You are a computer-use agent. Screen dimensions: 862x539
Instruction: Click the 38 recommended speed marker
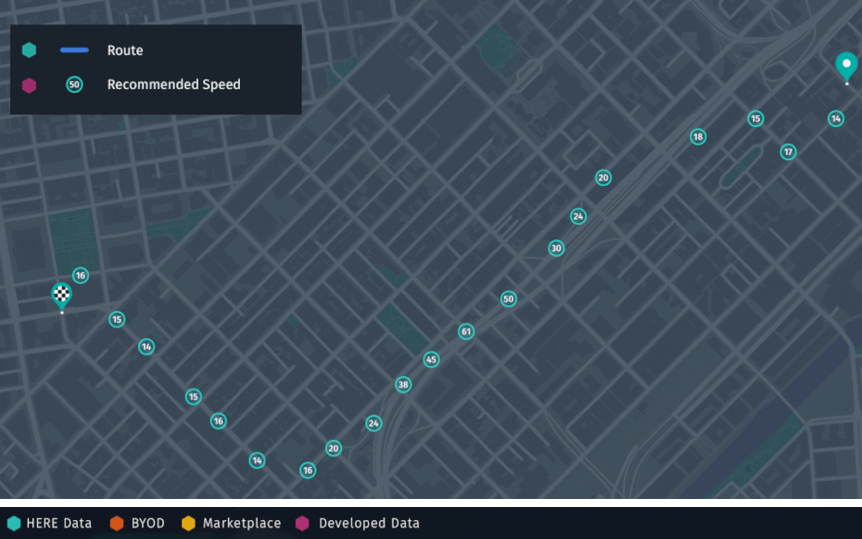(404, 384)
